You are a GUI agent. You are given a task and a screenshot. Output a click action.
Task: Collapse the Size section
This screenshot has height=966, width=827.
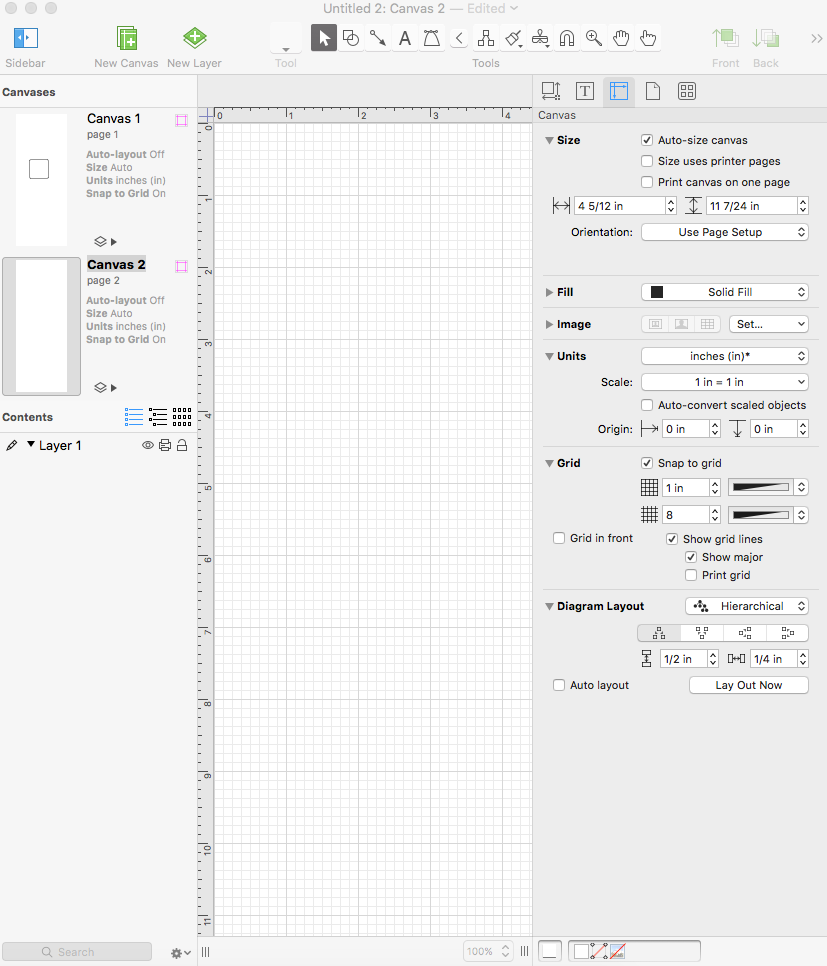click(549, 140)
